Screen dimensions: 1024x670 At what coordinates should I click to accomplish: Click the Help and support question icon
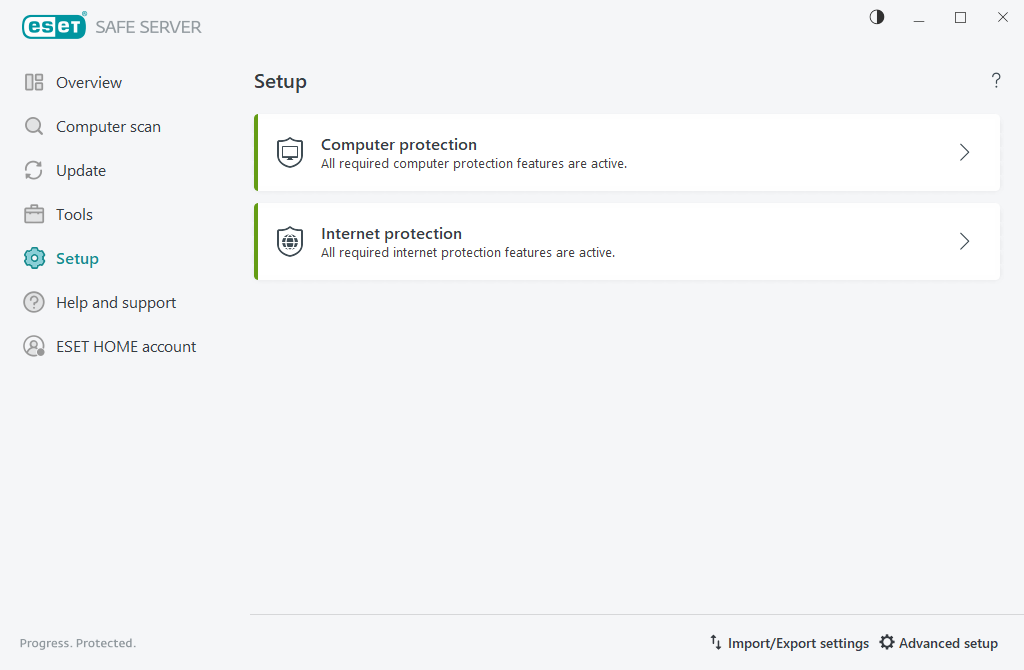34,302
